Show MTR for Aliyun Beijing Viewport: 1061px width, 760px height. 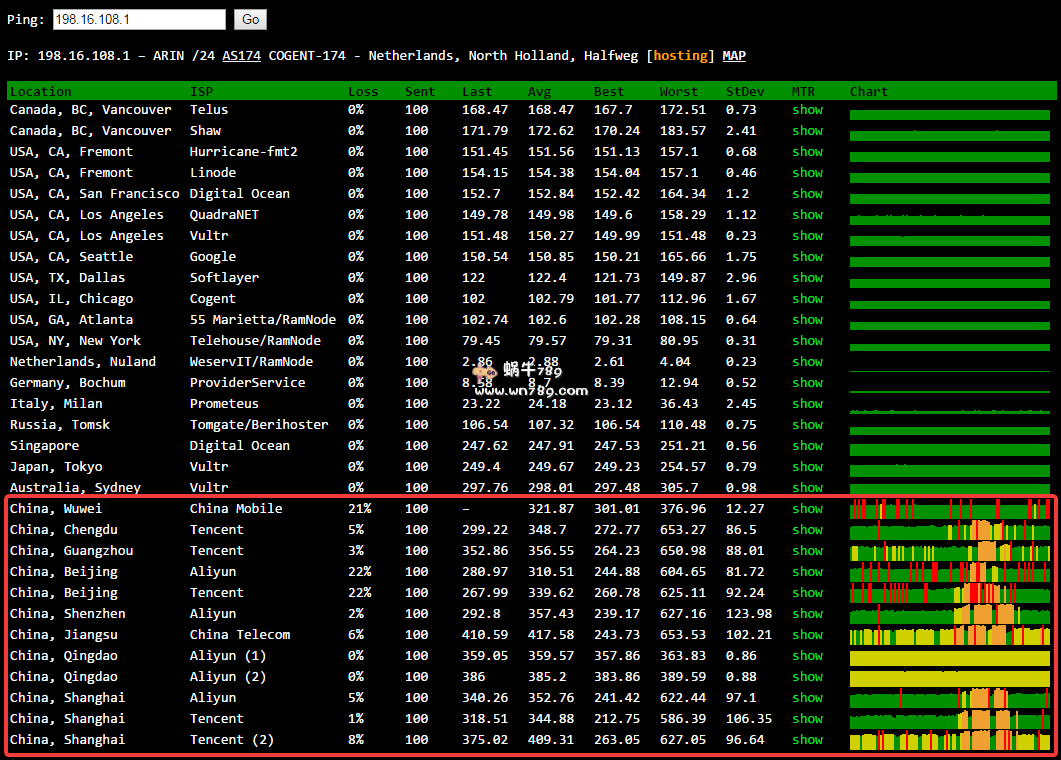(807, 571)
